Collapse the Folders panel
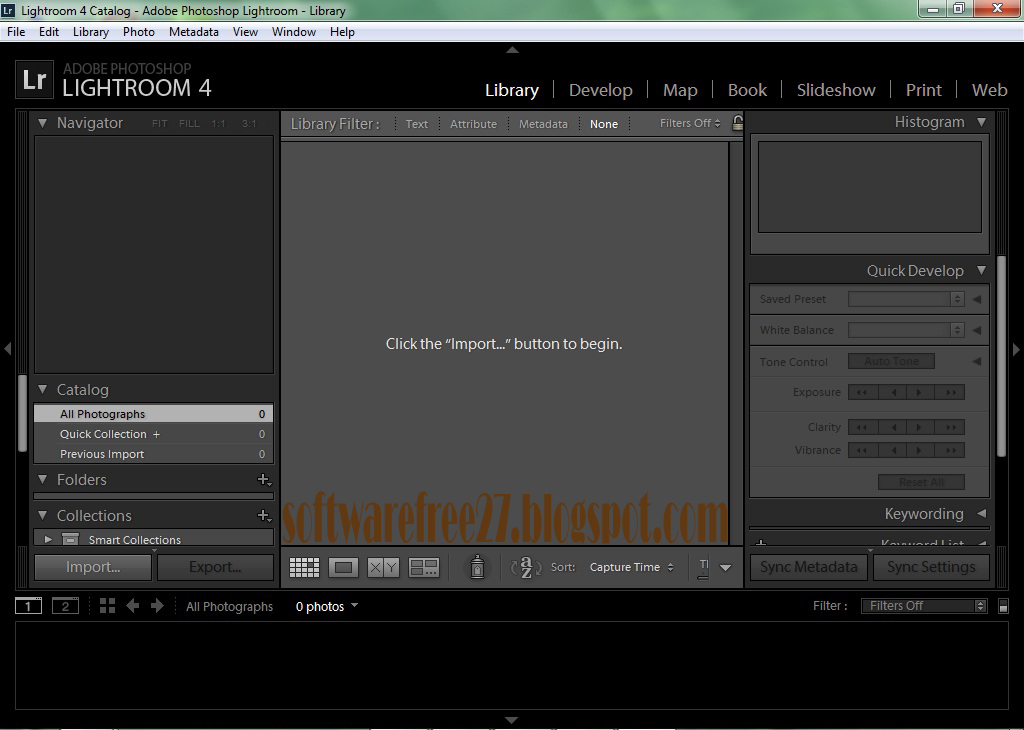The image size is (1024, 730). pos(42,479)
